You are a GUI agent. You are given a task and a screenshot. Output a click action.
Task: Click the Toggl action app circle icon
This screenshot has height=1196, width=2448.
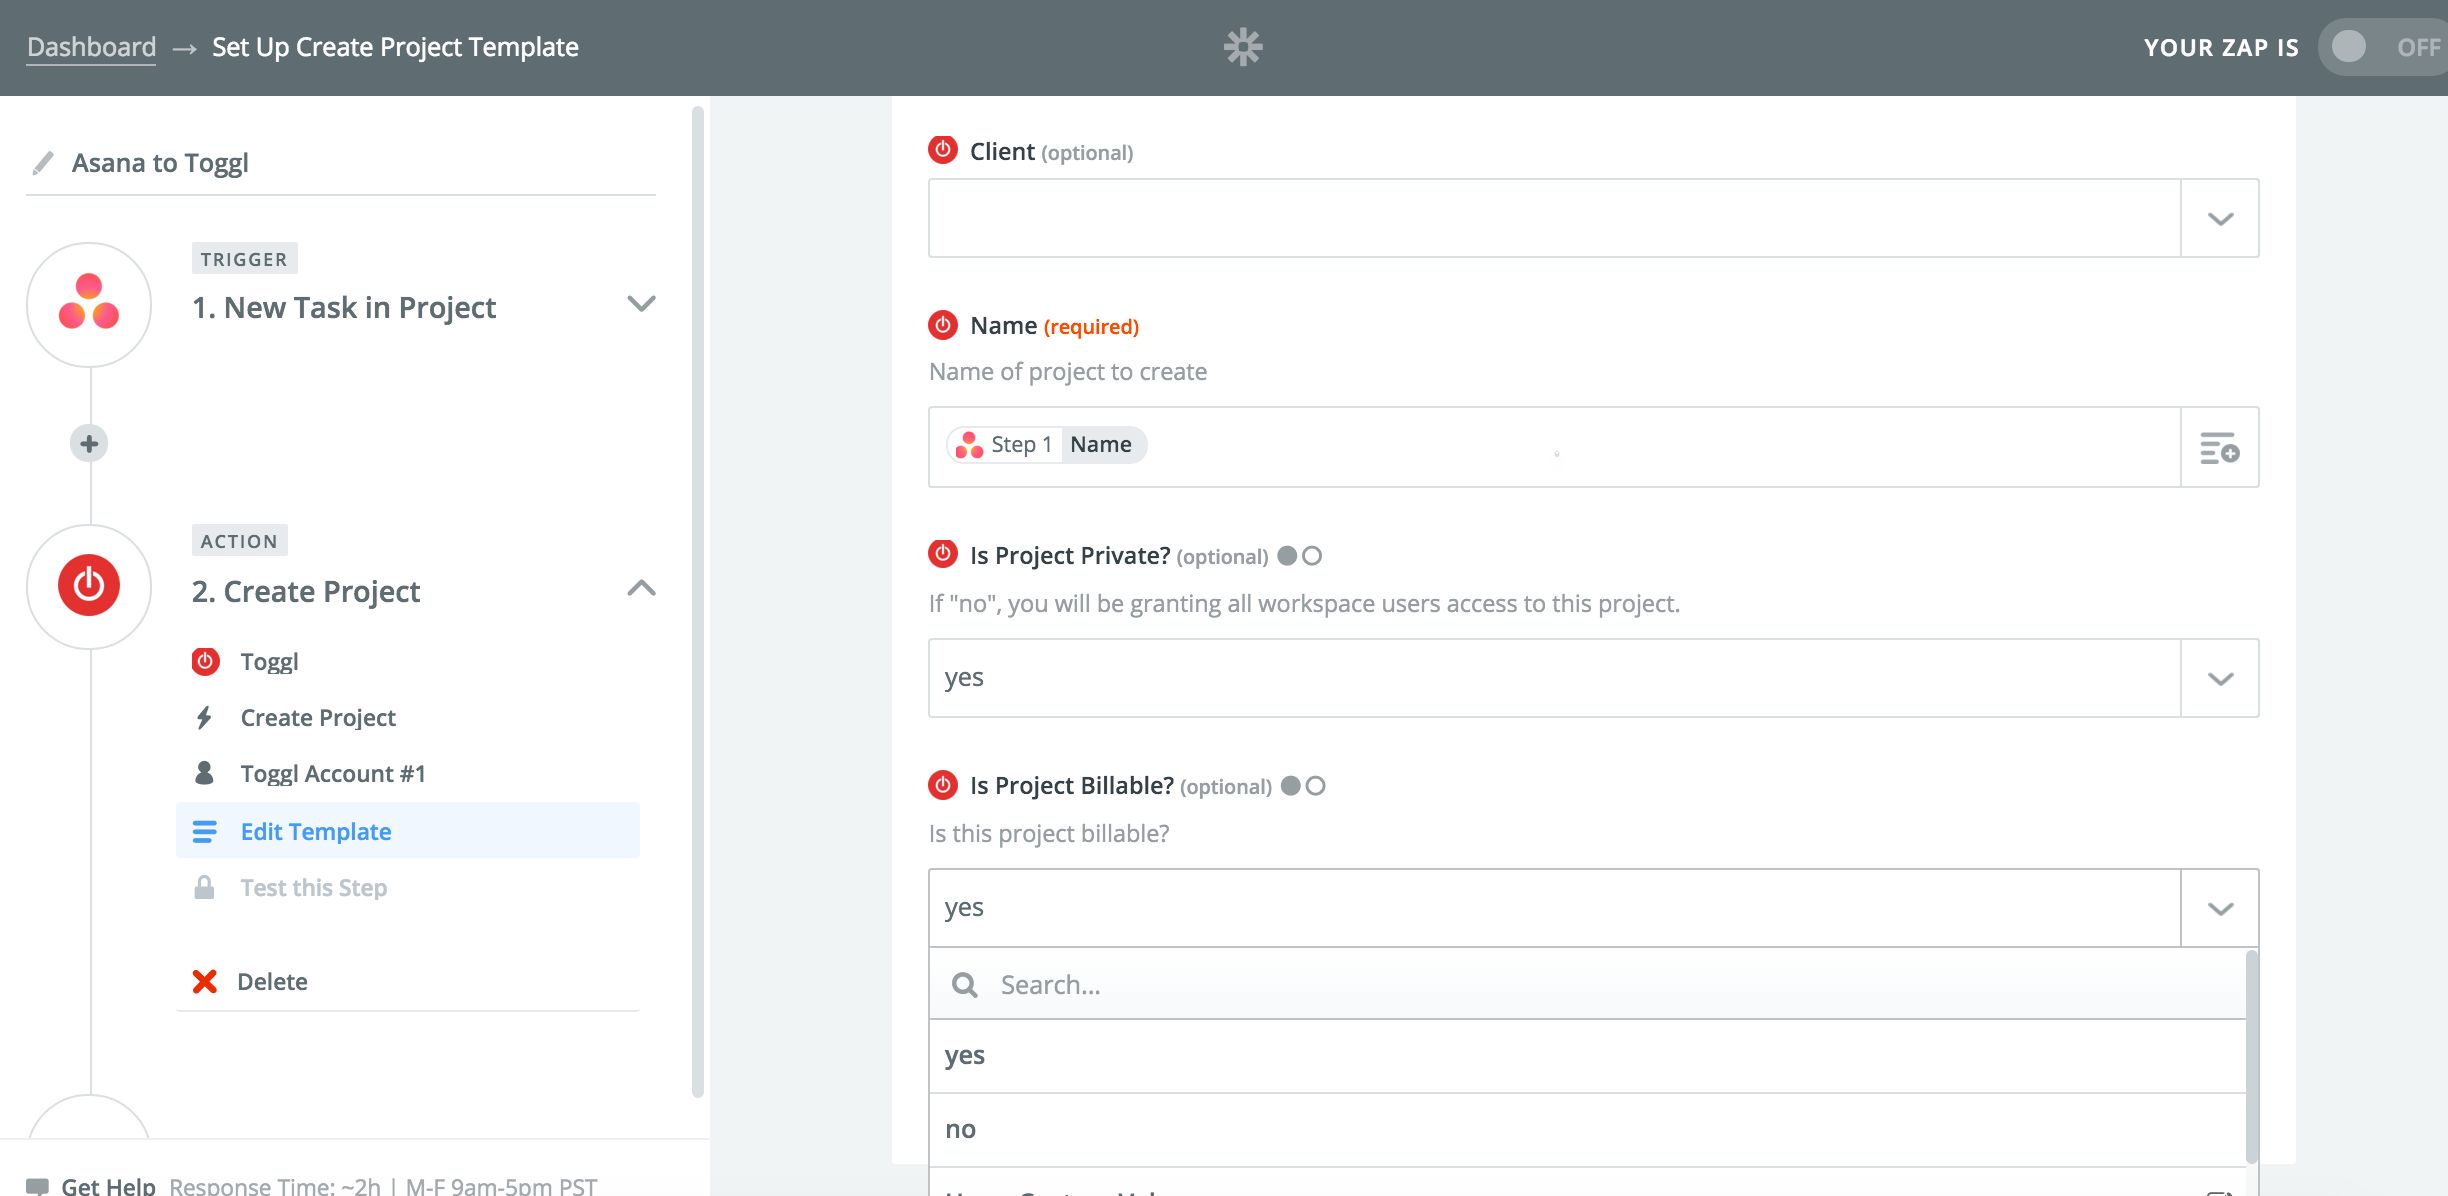pyautogui.click(x=89, y=586)
